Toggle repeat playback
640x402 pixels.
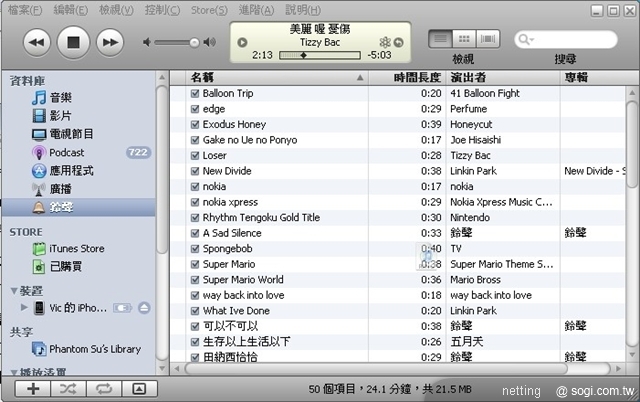coord(104,389)
